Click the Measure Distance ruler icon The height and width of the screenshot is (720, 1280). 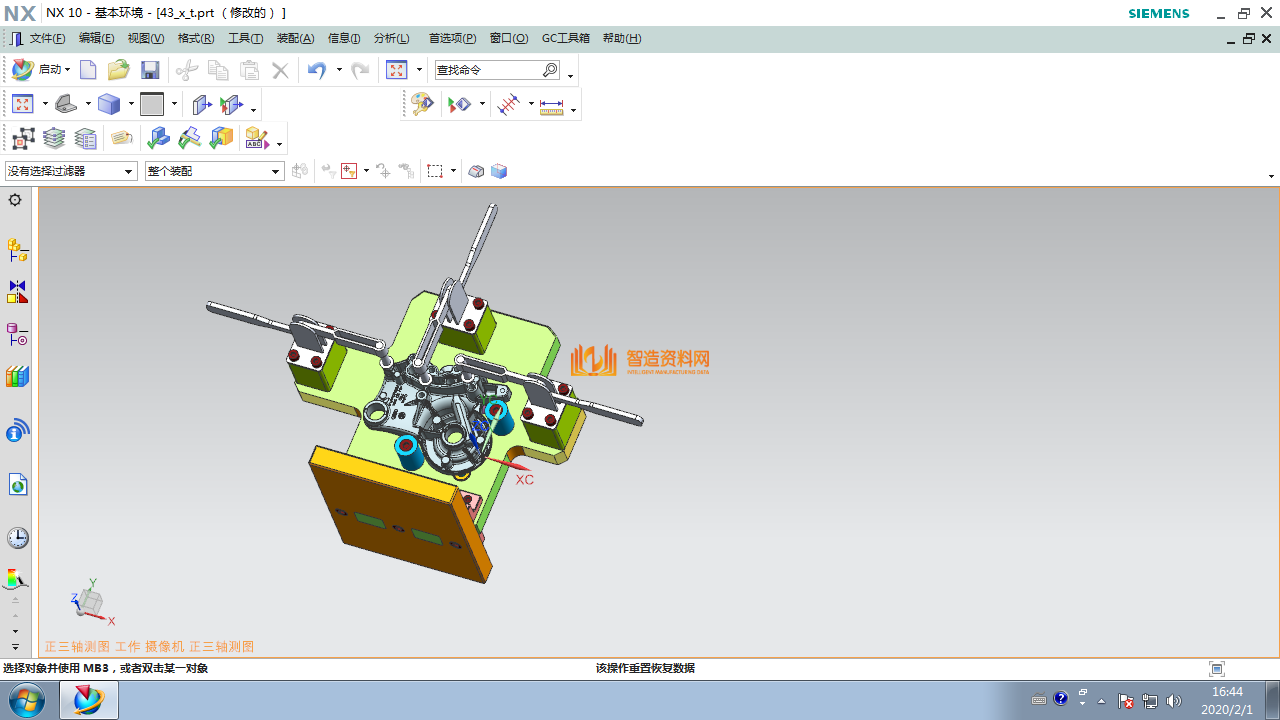tap(551, 105)
